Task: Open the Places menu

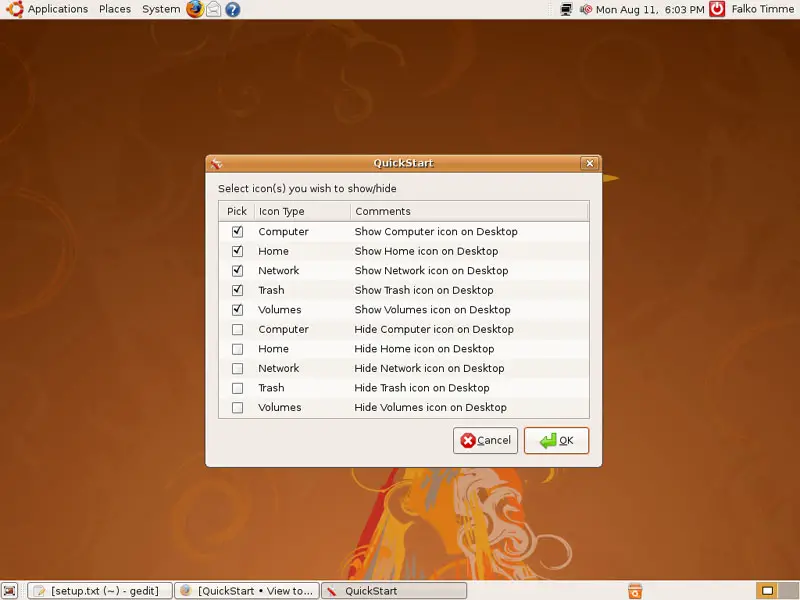Action: tap(115, 9)
